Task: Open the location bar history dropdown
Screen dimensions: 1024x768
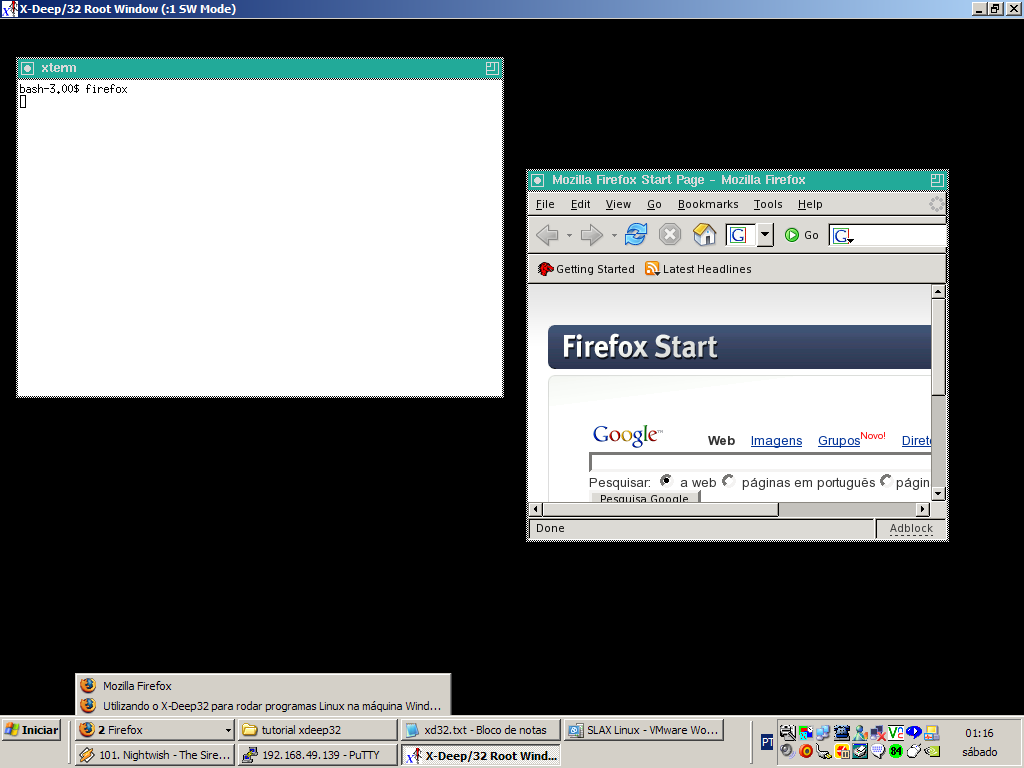Action: coord(765,234)
